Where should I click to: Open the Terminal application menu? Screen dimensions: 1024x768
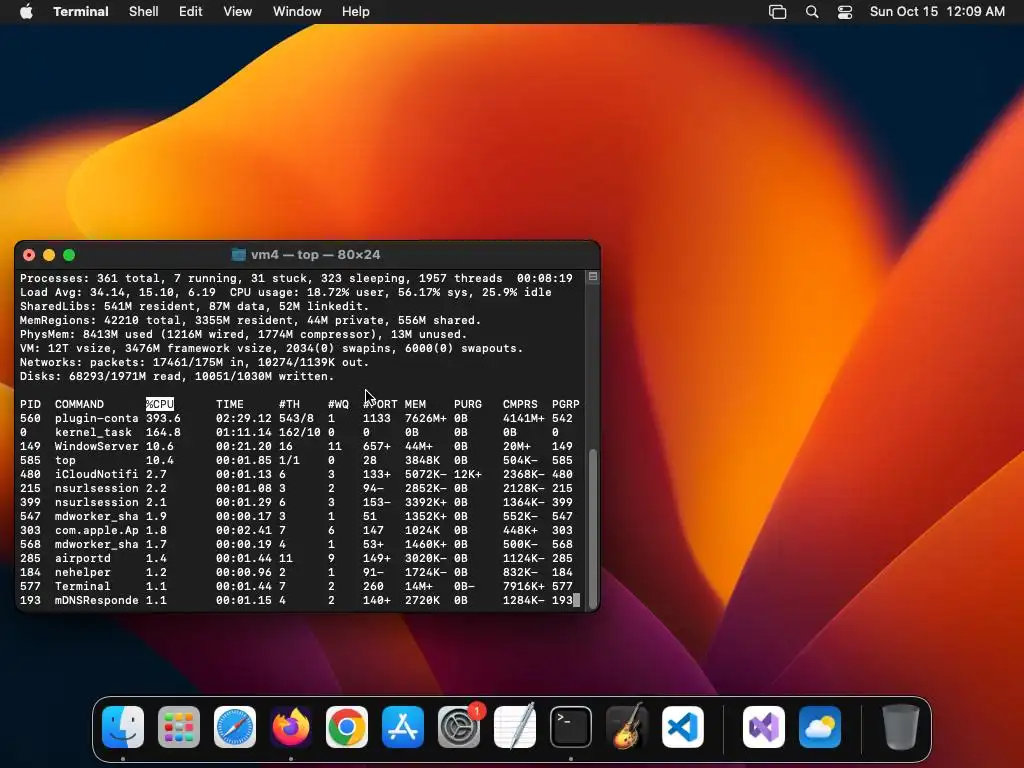pos(81,12)
